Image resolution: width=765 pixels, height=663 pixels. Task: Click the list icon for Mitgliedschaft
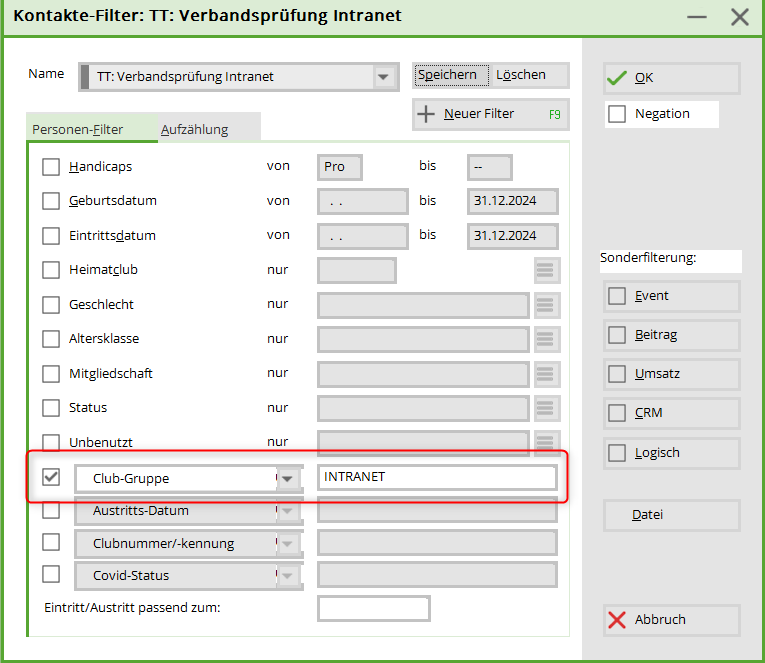(x=544, y=374)
